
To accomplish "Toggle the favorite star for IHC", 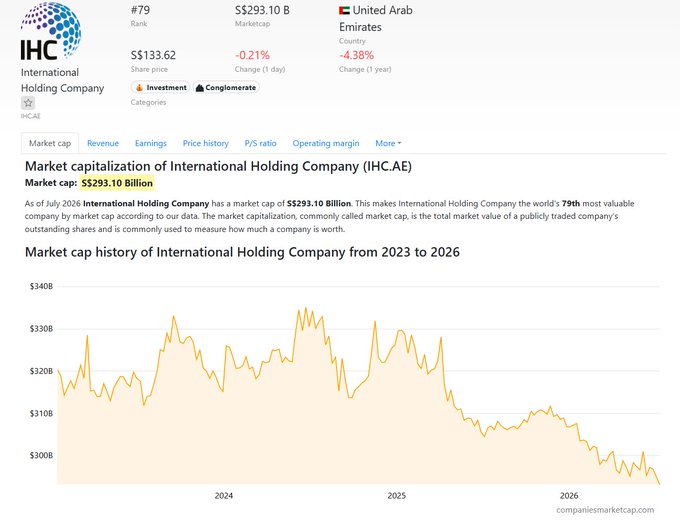I will point(28,103).
